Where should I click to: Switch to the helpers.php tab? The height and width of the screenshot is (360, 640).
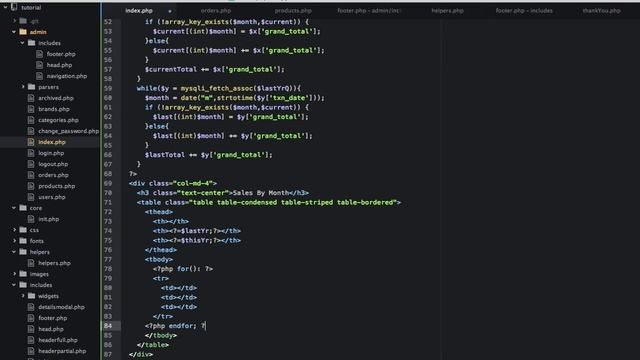[447, 11]
